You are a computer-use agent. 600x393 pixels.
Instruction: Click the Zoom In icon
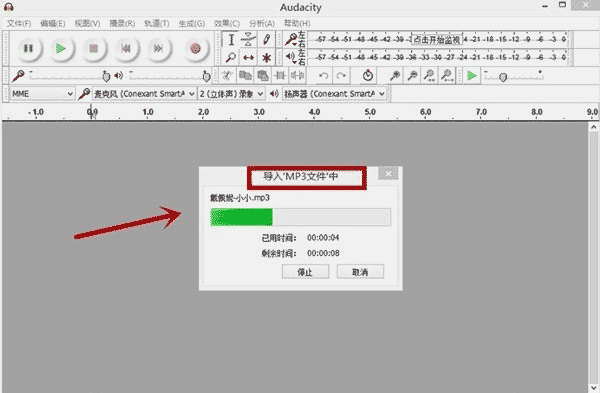pos(395,76)
